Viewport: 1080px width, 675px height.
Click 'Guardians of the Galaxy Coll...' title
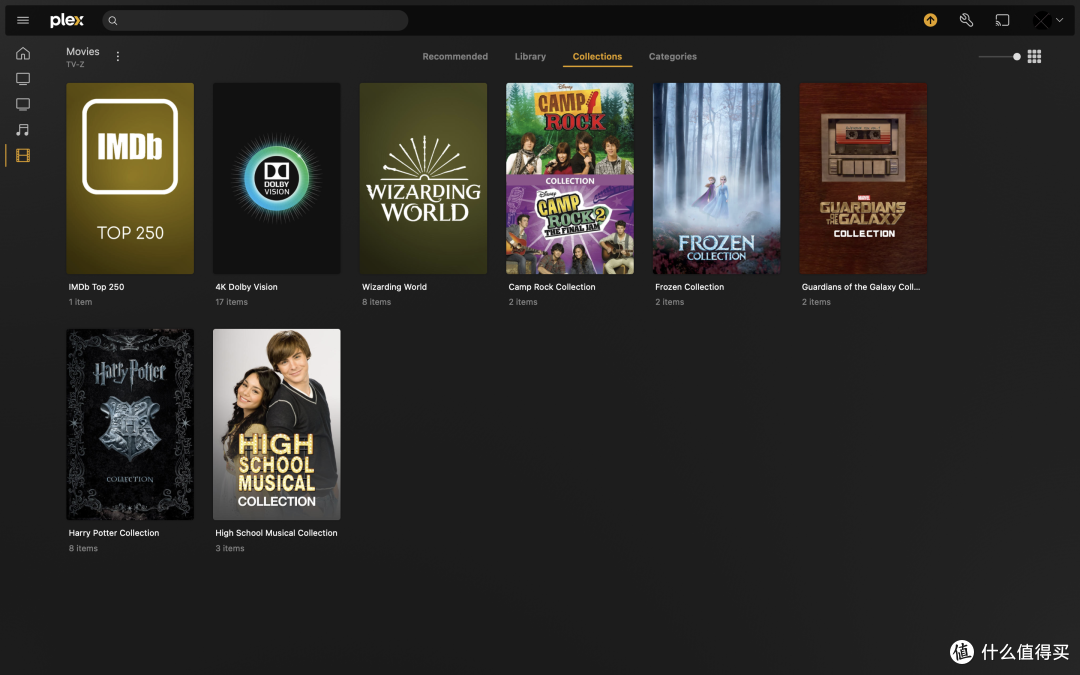861,287
